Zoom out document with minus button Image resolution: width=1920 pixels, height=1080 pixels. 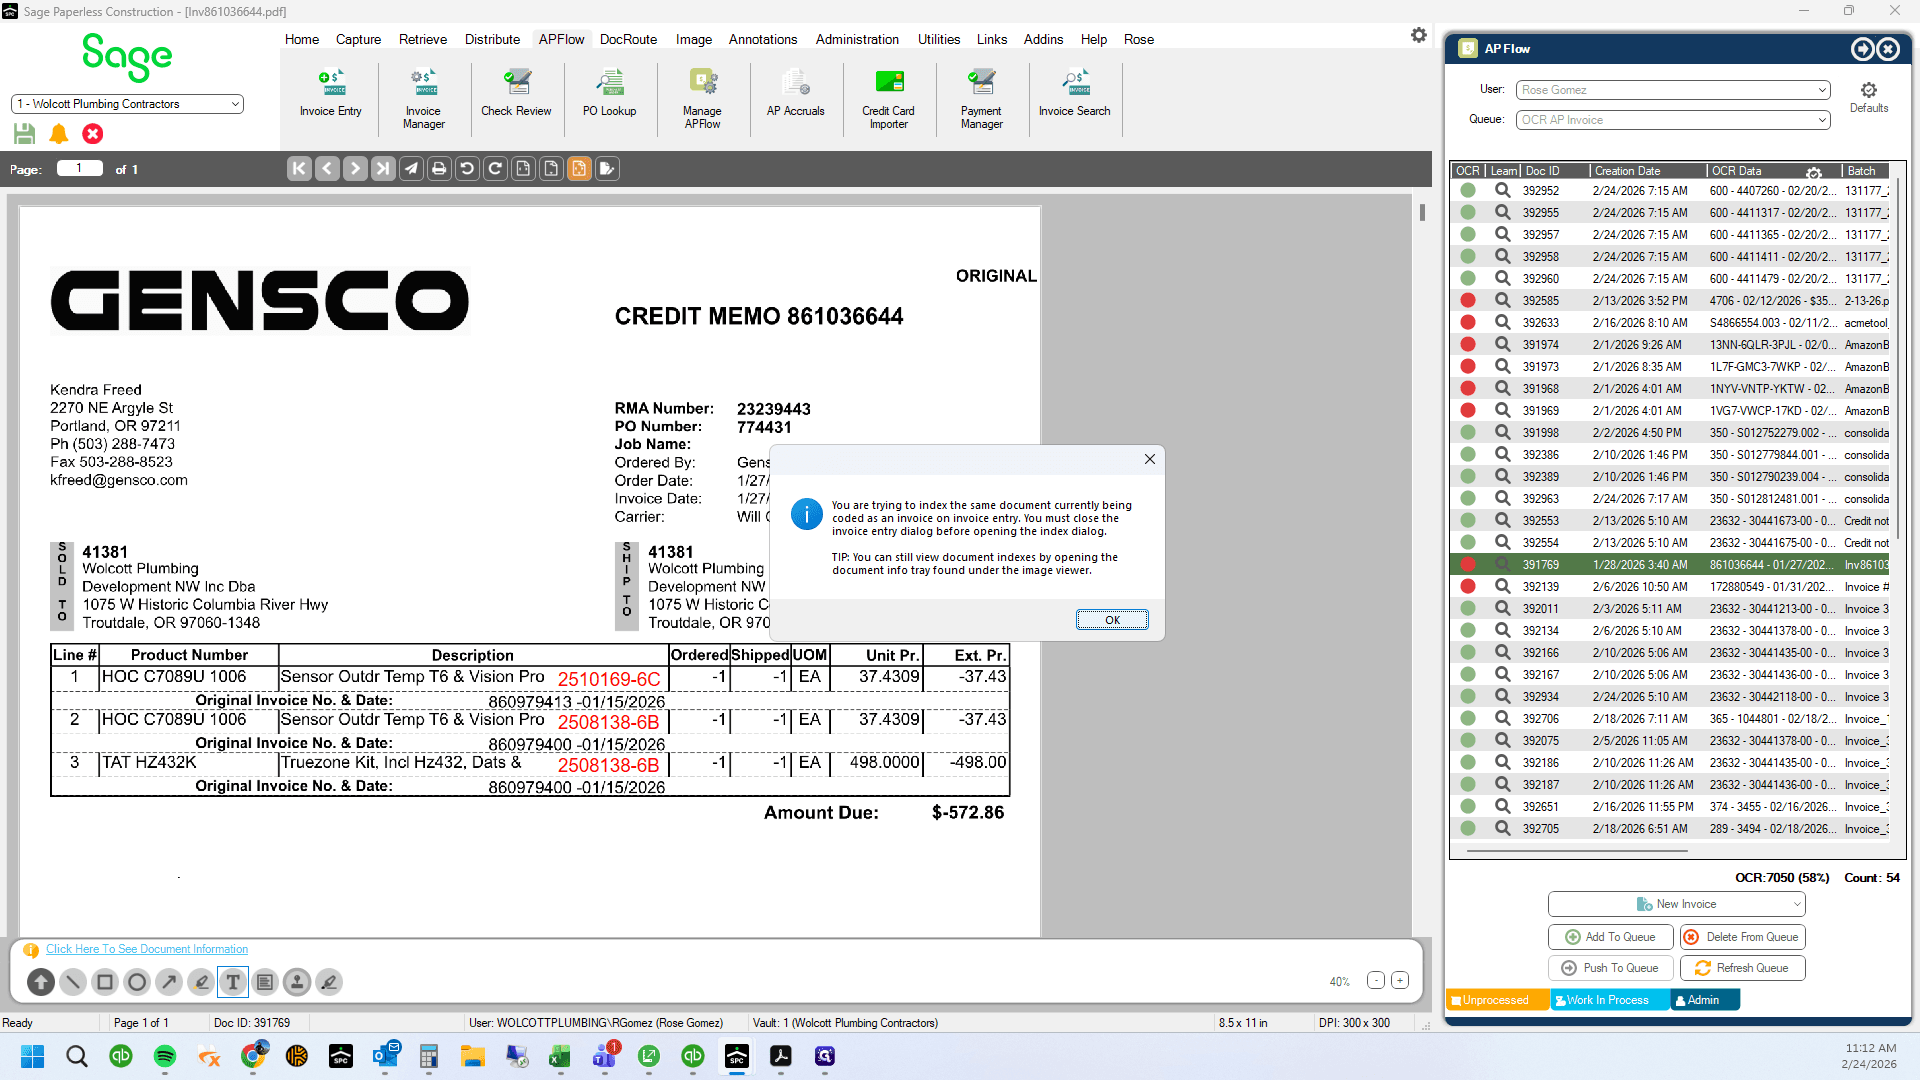click(x=1376, y=981)
